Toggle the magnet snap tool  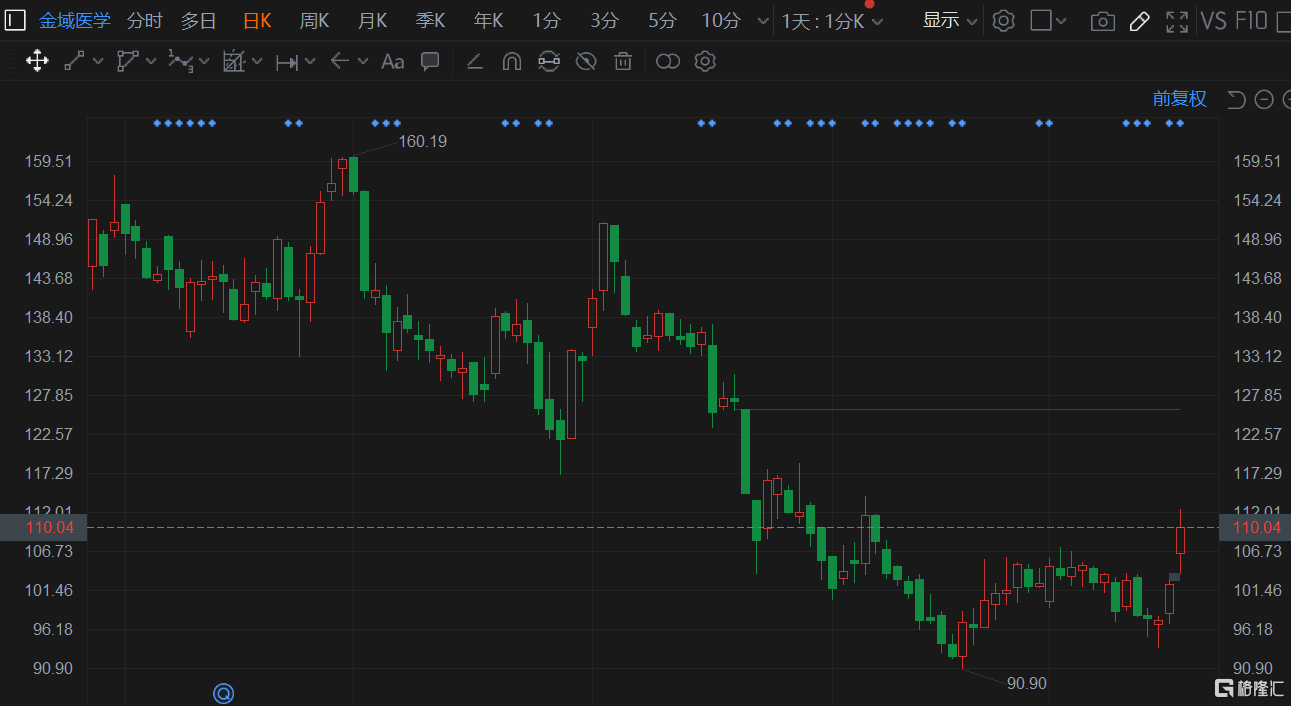click(511, 61)
